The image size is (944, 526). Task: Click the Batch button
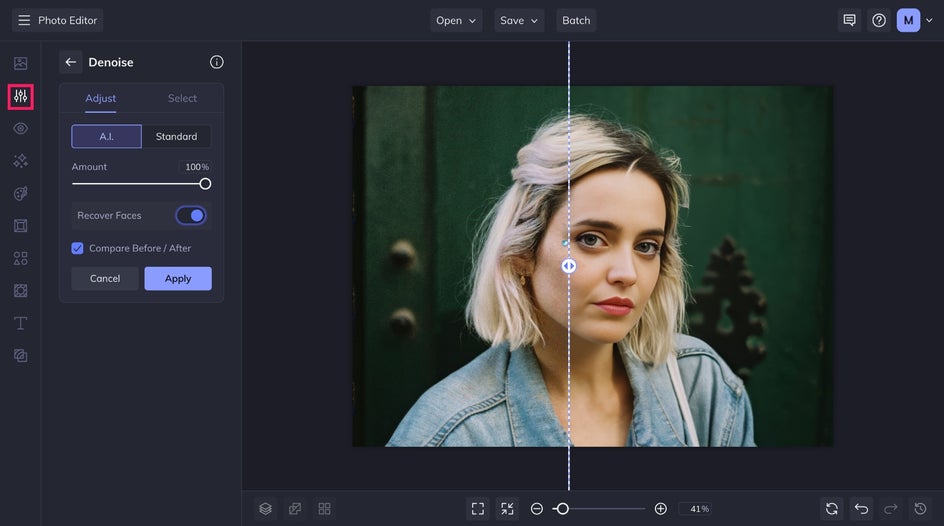tap(576, 20)
